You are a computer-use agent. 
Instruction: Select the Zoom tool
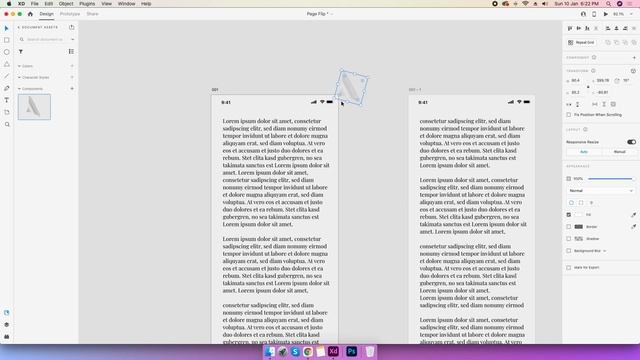click(7, 124)
